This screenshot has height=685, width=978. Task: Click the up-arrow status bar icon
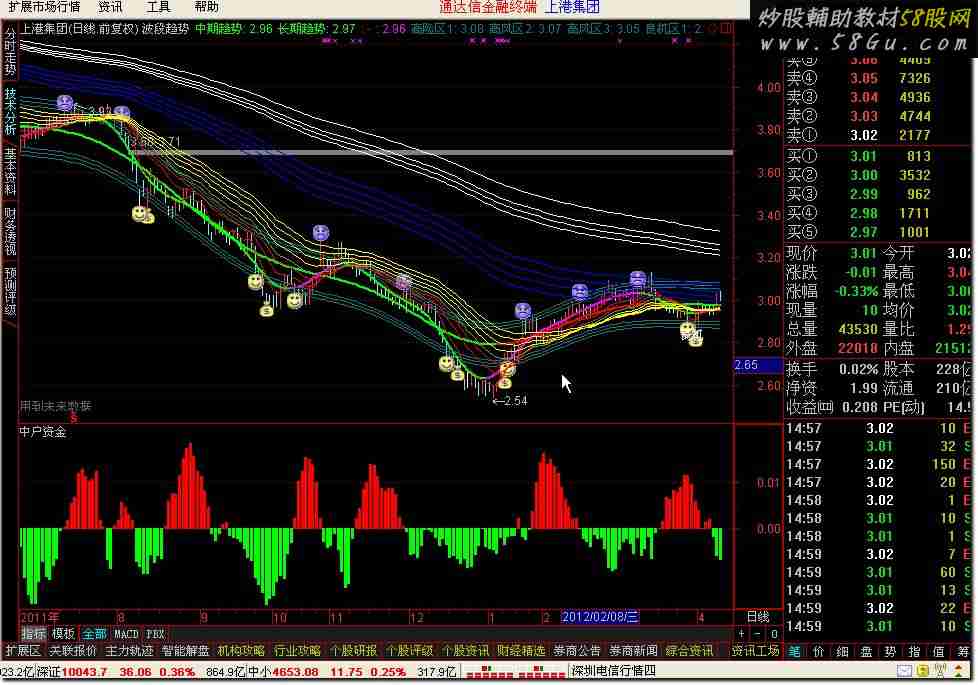point(959,671)
